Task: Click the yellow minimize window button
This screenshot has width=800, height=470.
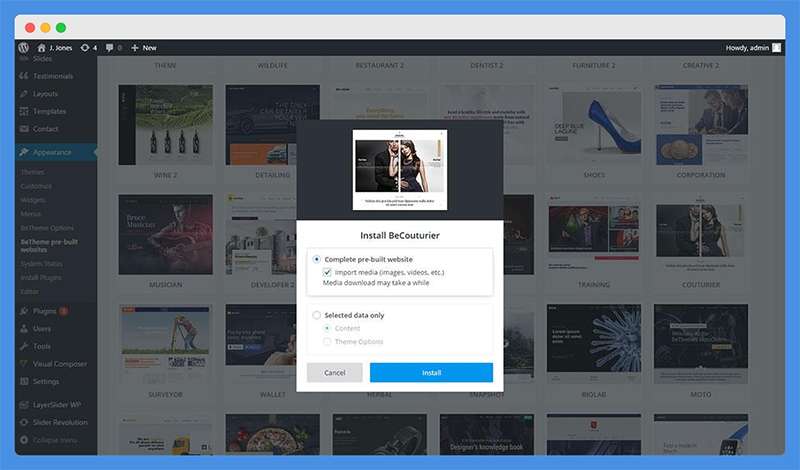Action: 45,28
